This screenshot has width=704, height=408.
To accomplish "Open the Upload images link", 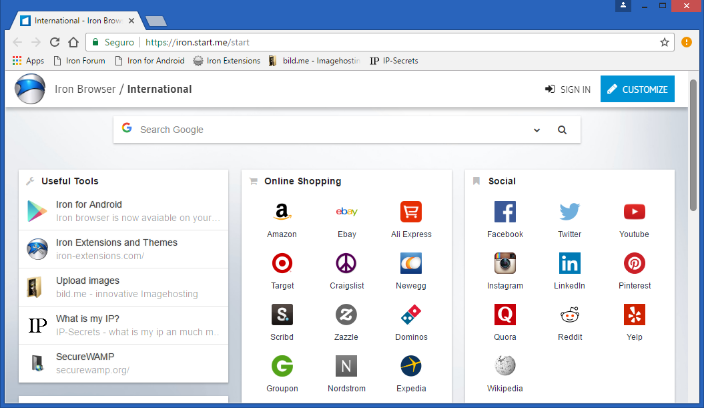I will coord(123,287).
